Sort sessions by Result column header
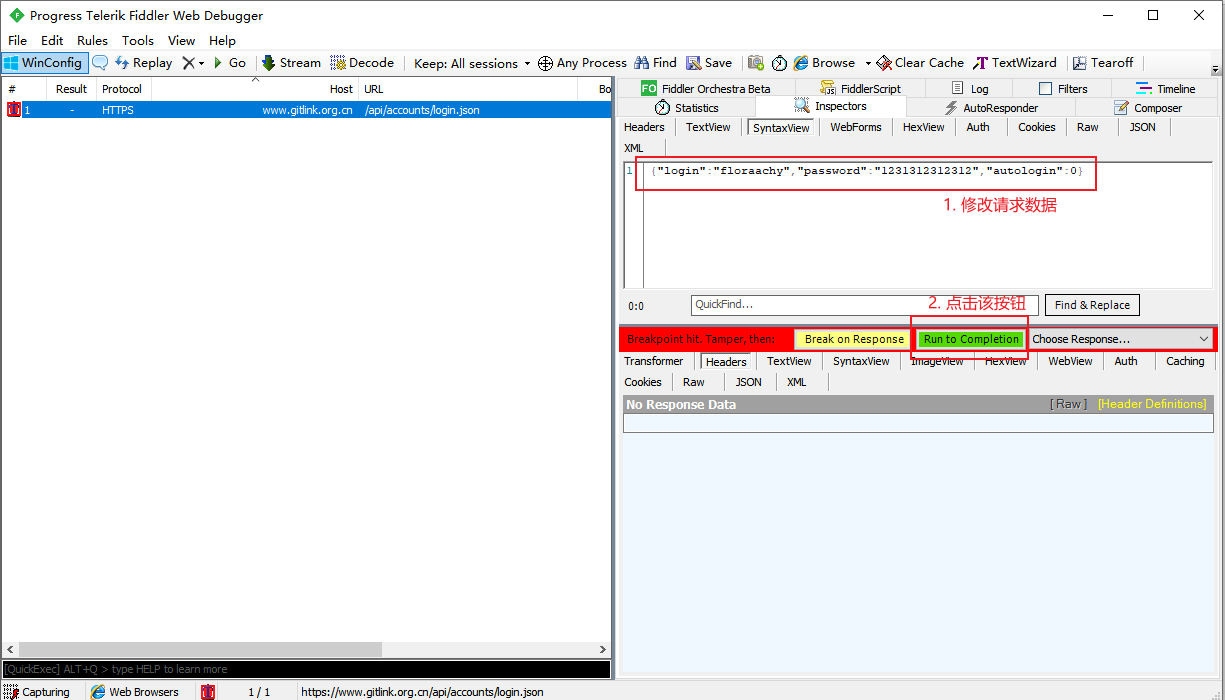This screenshot has height=700, width=1225. pyautogui.click(x=71, y=89)
